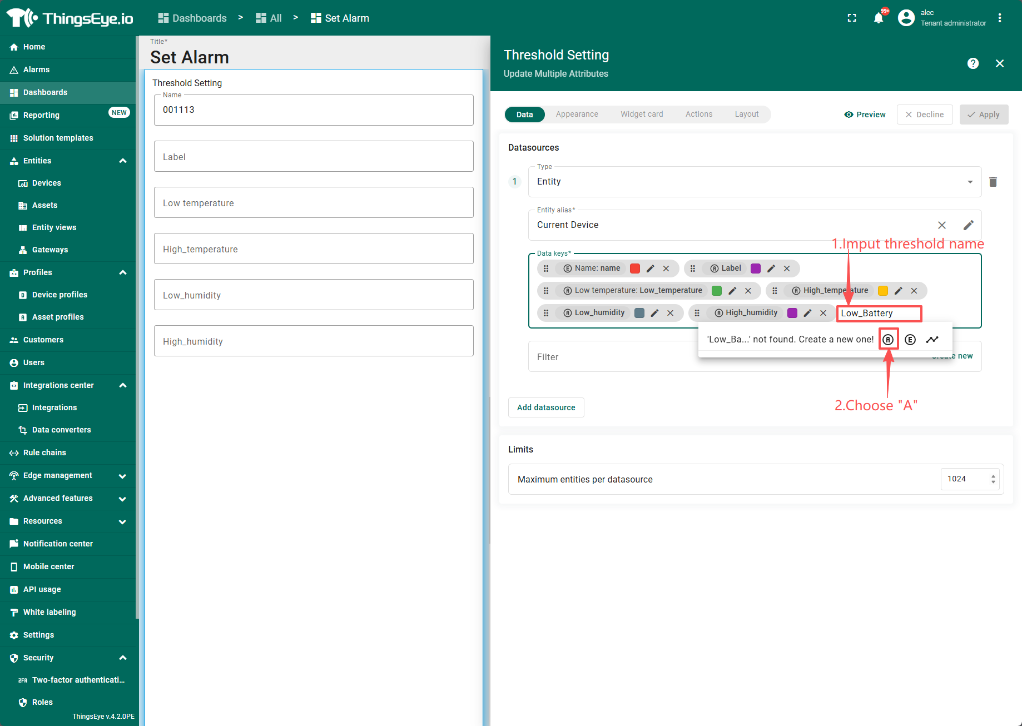Expand the Edge management menu
The height and width of the screenshot is (726, 1022).
(x=122, y=476)
